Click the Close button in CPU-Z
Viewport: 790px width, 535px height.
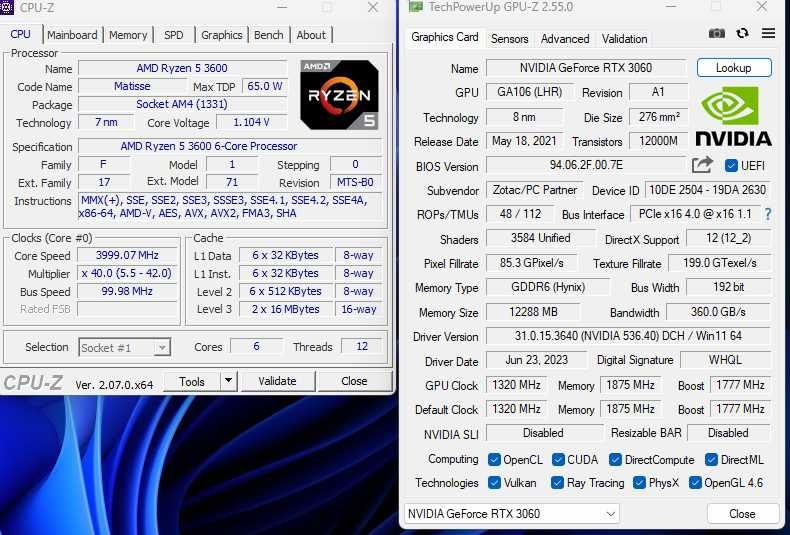[x=354, y=381]
